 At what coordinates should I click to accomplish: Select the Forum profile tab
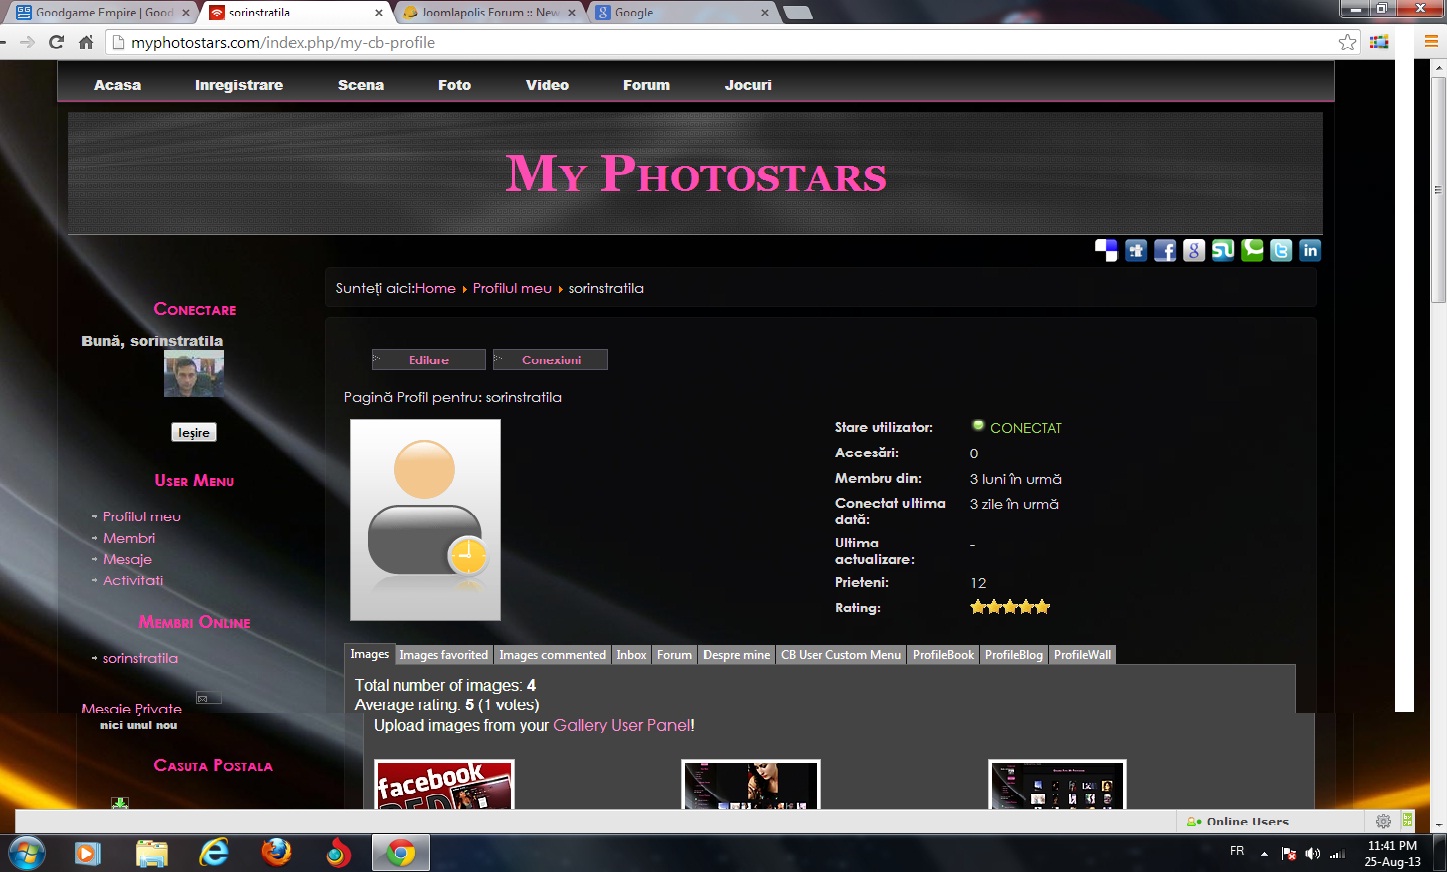click(x=674, y=655)
